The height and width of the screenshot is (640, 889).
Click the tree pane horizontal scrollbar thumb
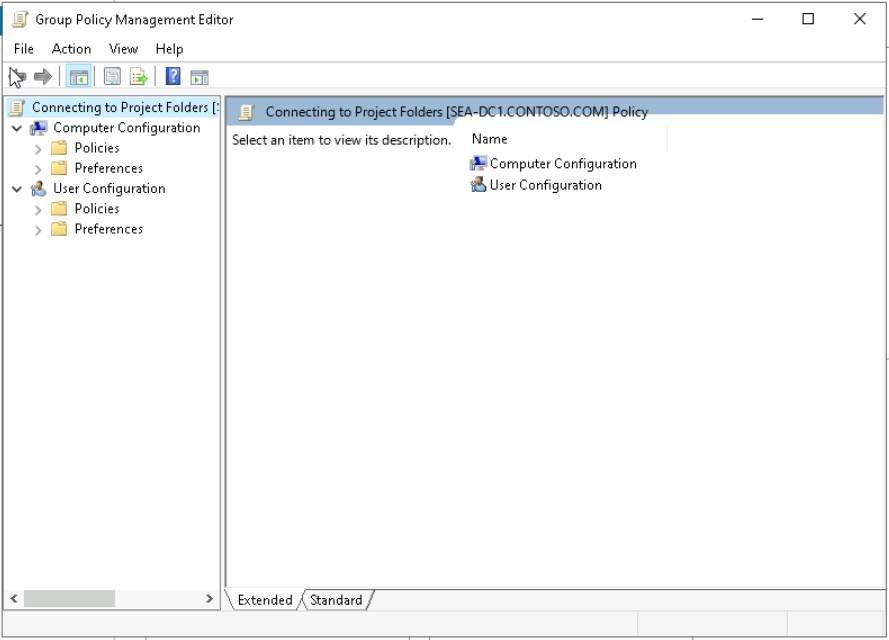point(69,599)
